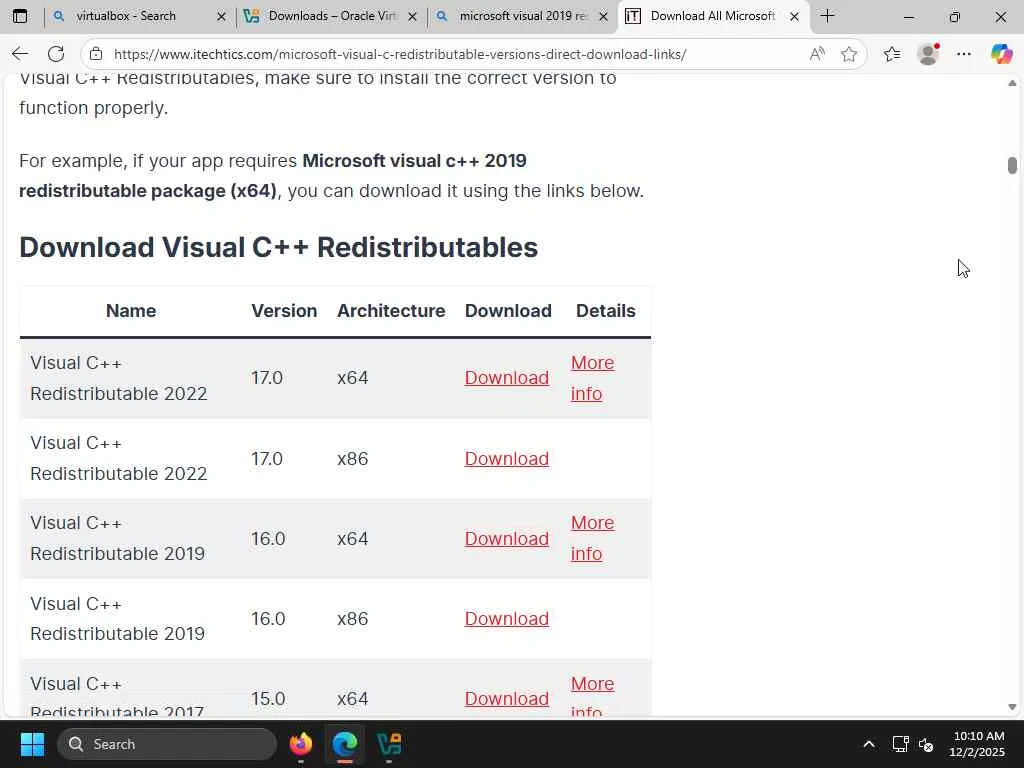
Task: Activate the Read aloud icon
Action: coord(817,54)
